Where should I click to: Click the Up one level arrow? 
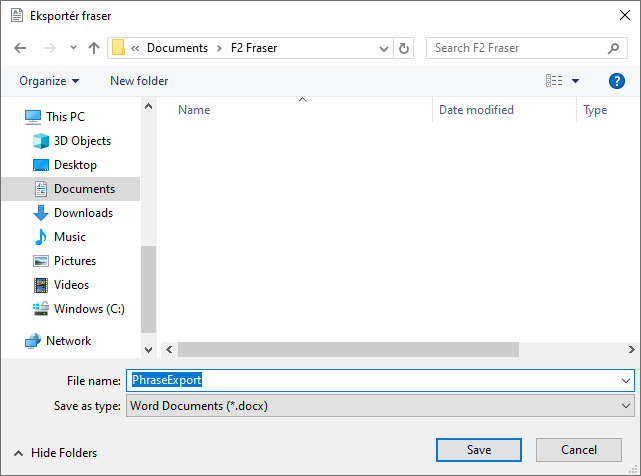[94, 48]
